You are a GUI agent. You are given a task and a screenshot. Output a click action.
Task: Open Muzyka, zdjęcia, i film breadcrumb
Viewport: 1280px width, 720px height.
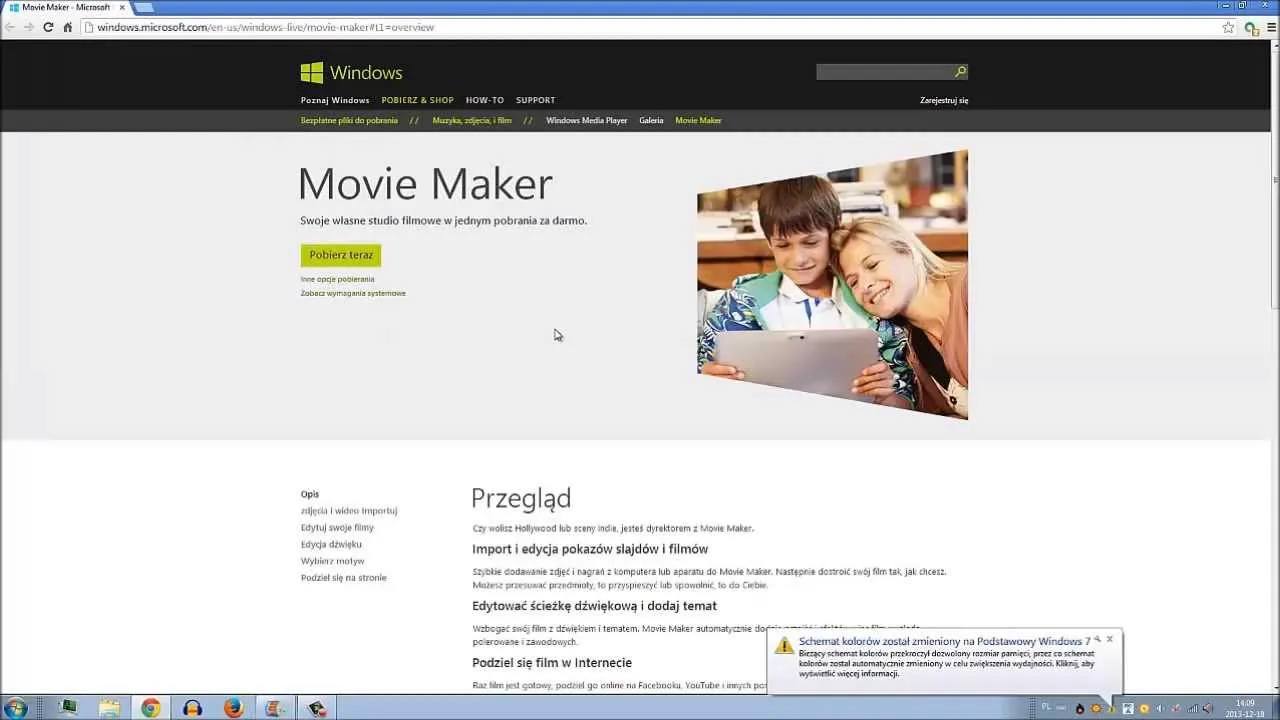click(472, 120)
